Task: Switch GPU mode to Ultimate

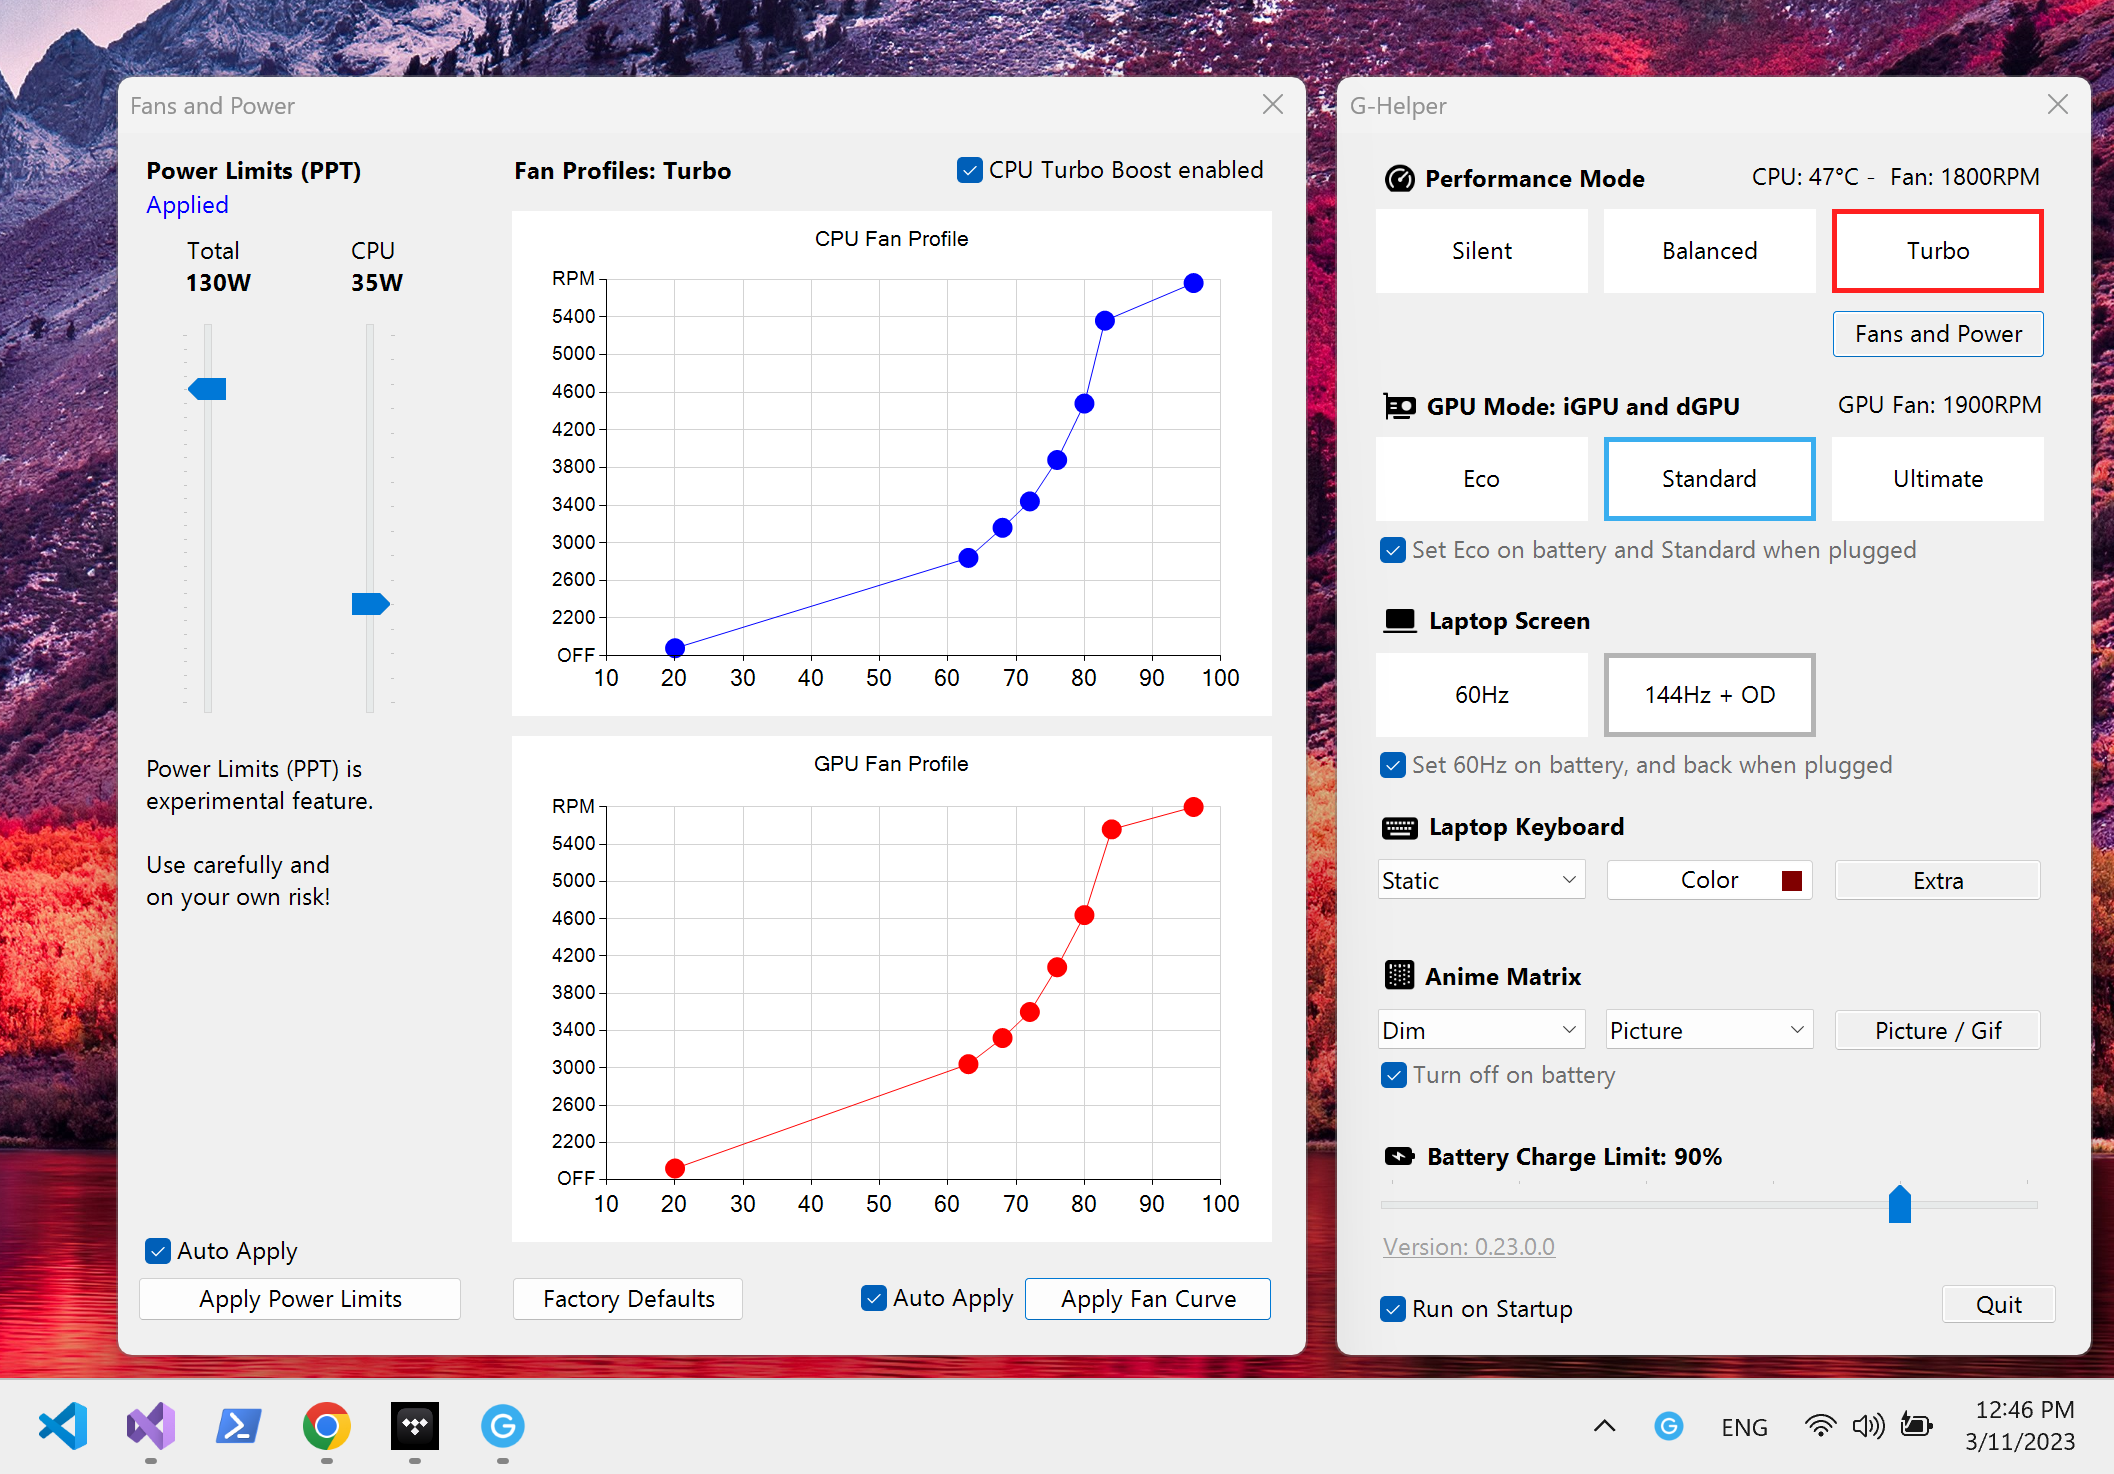Action: (x=1937, y=479)
